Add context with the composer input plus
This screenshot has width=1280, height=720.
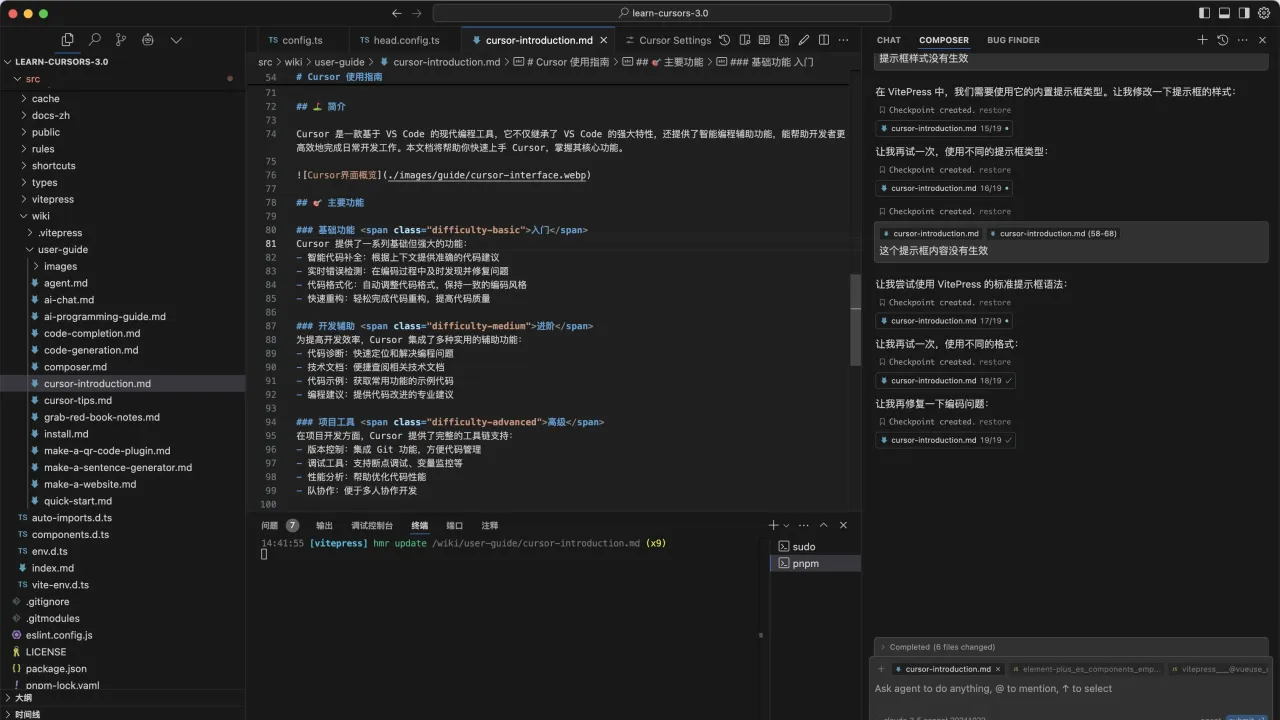tap(881, 669)
